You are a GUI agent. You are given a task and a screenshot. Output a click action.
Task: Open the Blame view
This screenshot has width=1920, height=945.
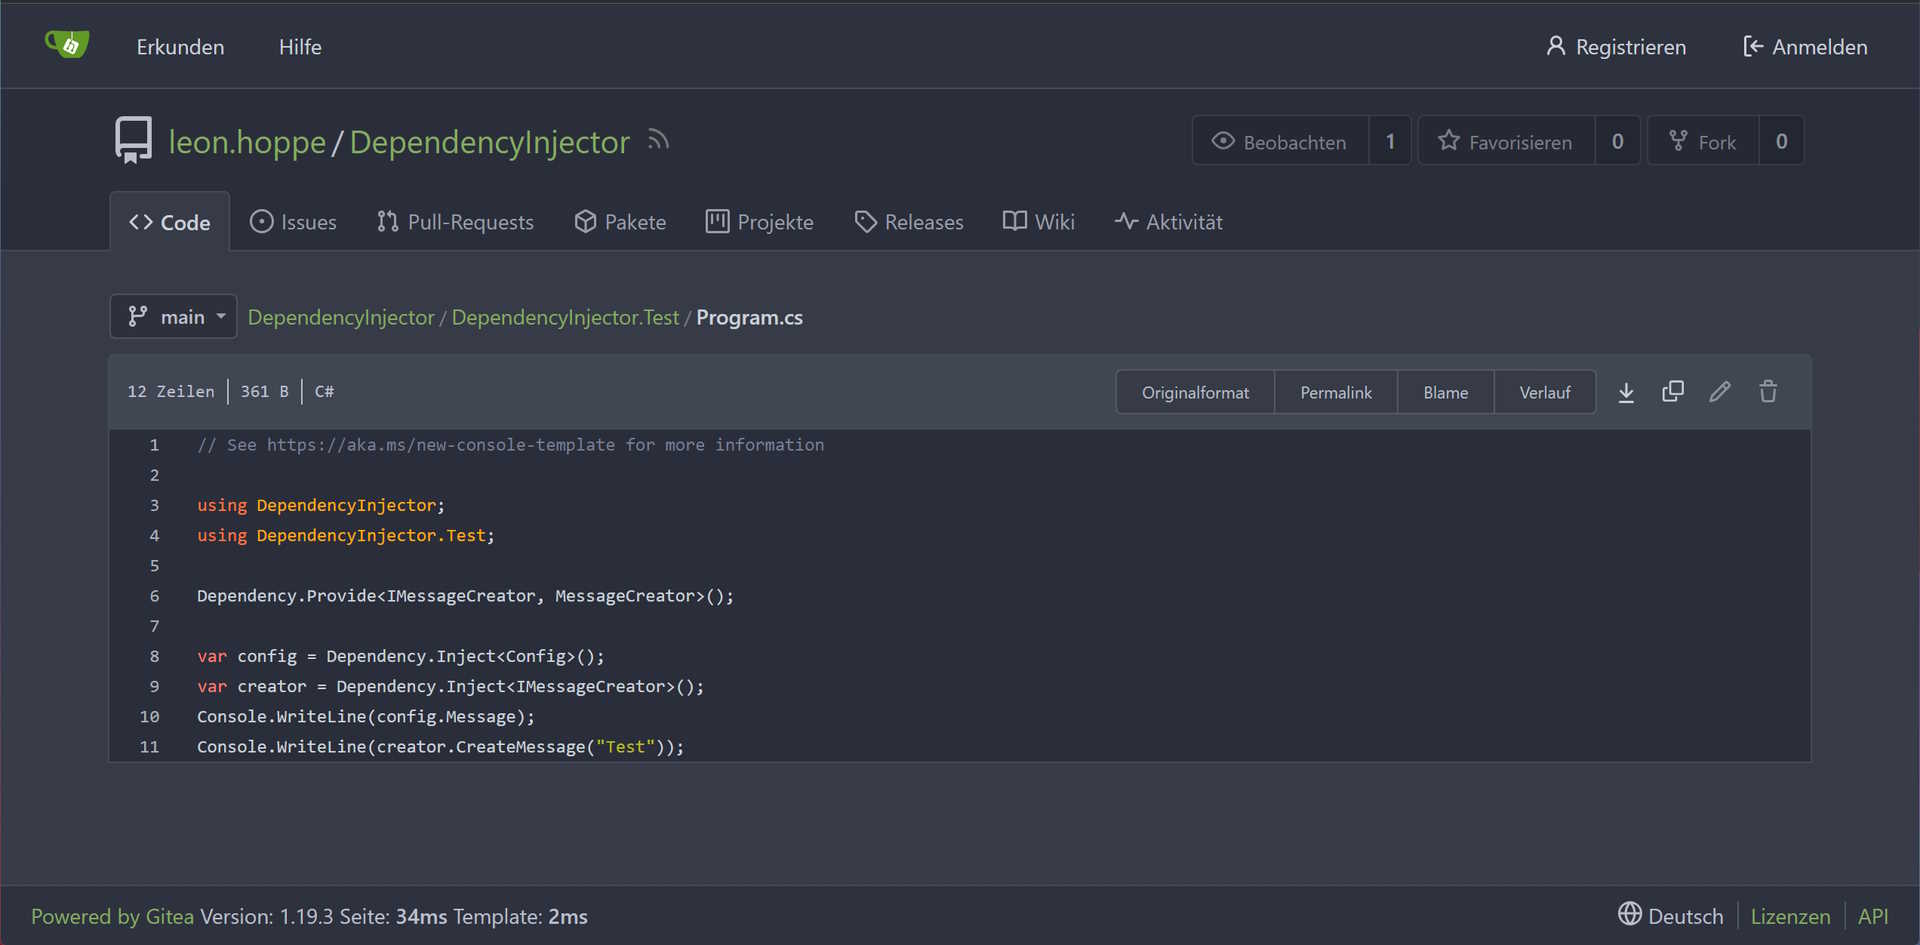pos(1446,392)
